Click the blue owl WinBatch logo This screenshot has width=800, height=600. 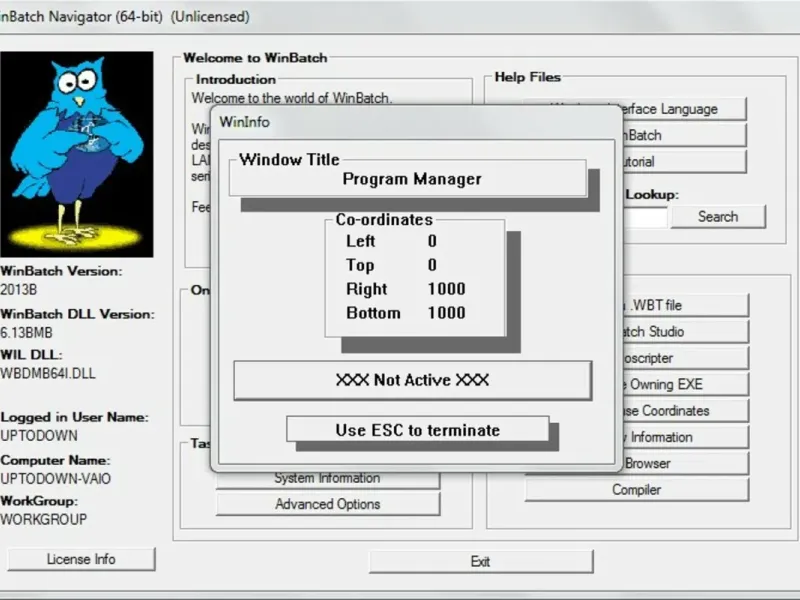[x=77, y=154]
